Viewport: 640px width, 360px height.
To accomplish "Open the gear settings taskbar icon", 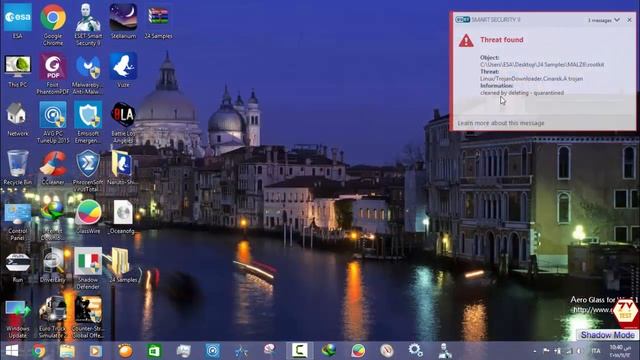I will [416, 351].
